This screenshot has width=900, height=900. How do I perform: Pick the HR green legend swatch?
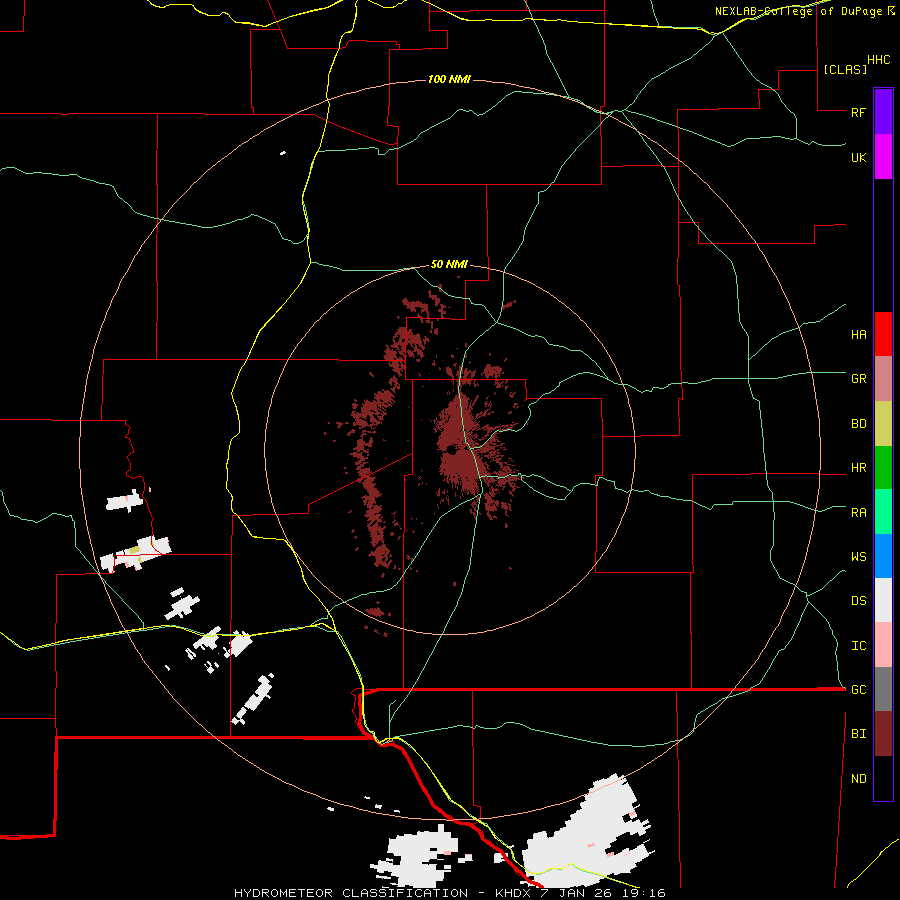[883, 468]
